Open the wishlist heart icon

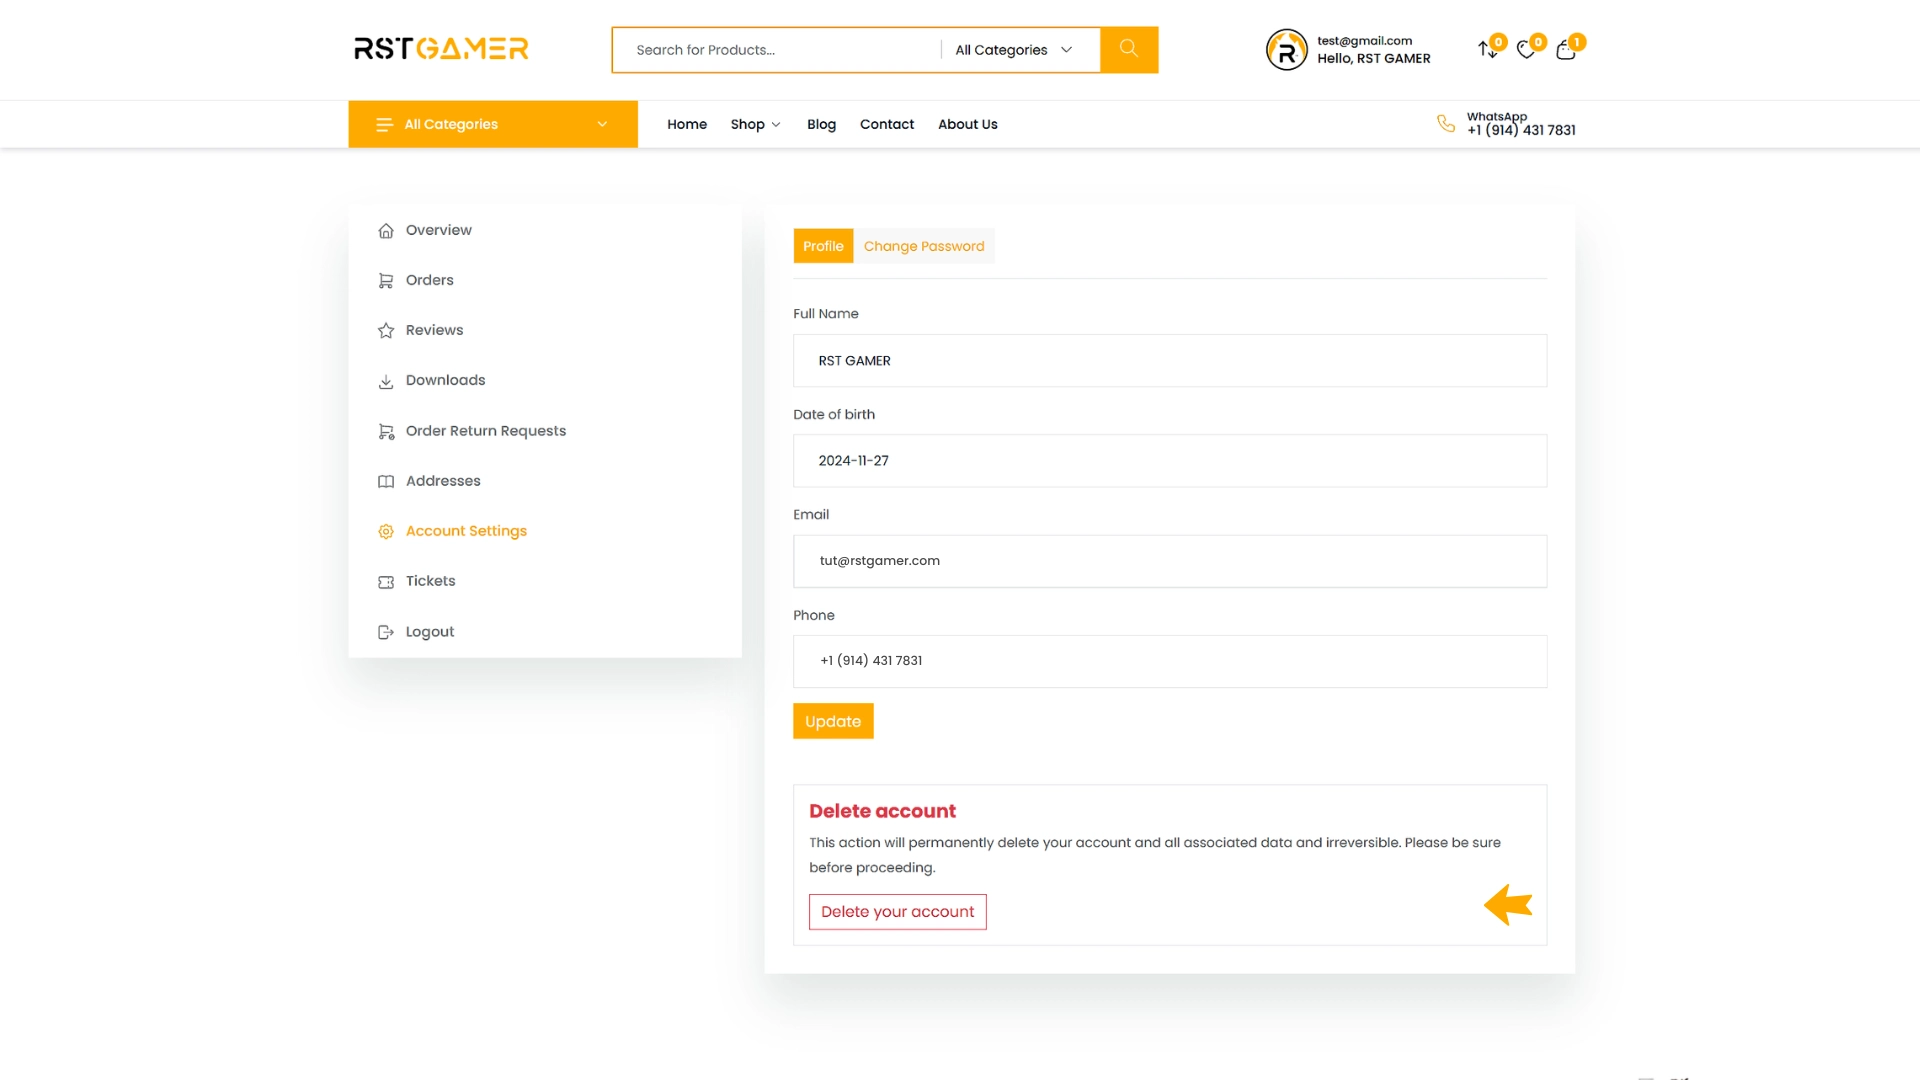tap(1526, 50)
